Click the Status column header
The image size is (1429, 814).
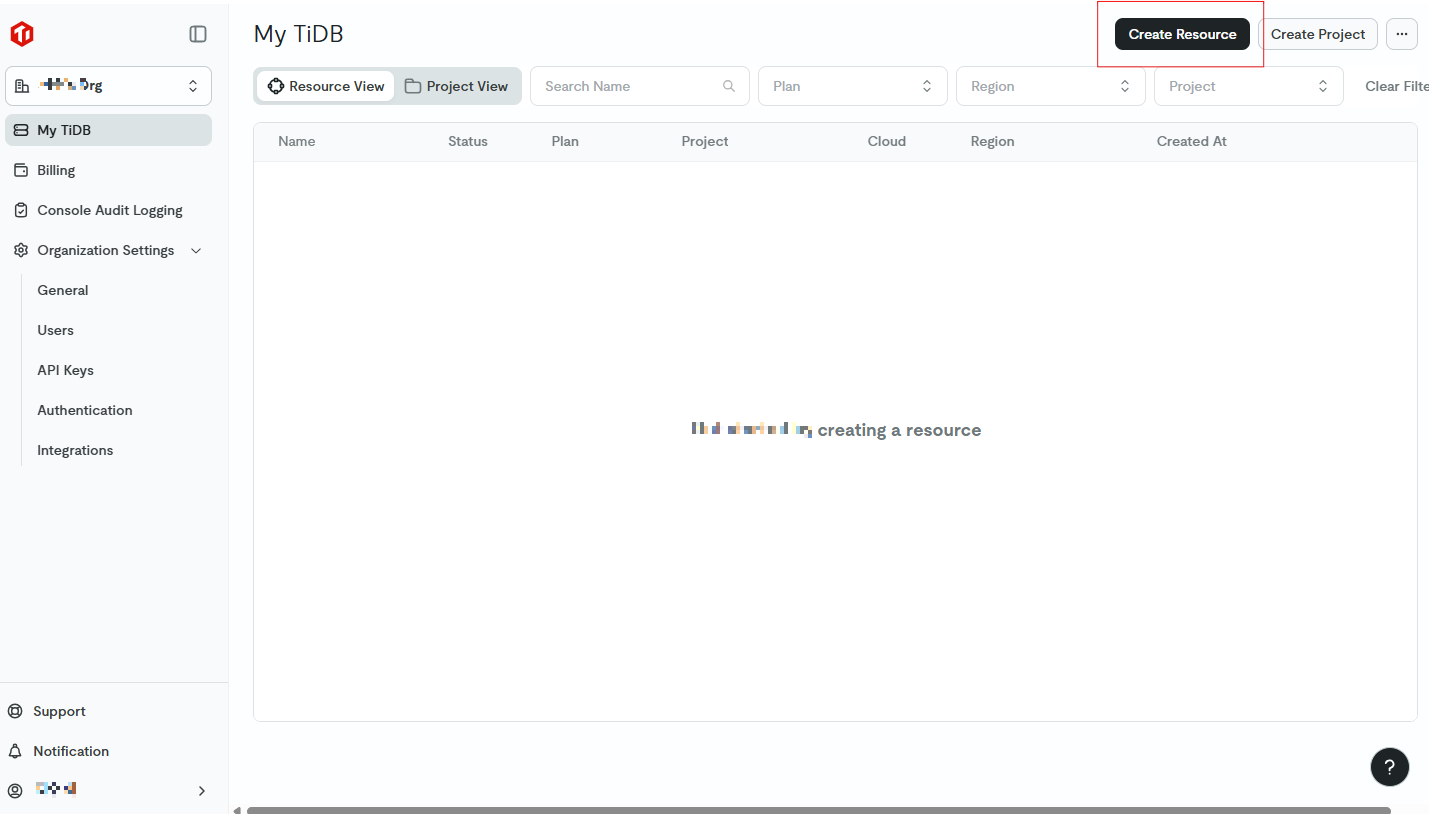pos(468,142)
